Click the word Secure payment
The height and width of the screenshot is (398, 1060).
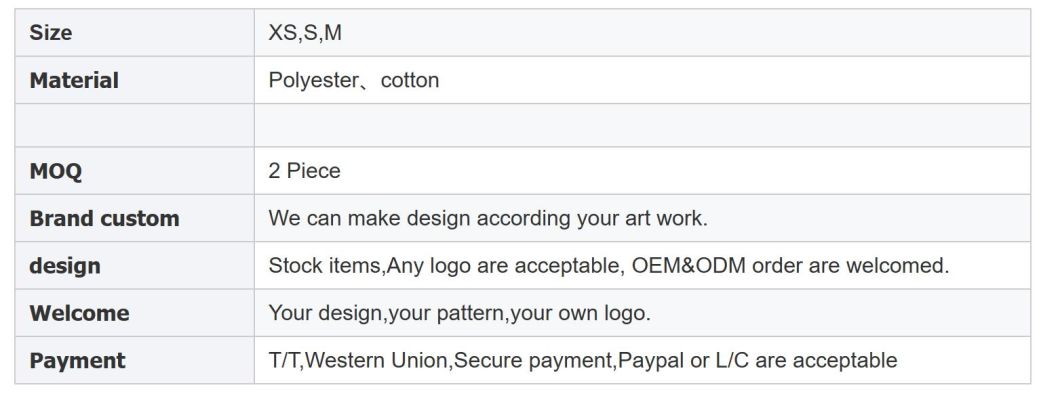[x=533, y=360]
